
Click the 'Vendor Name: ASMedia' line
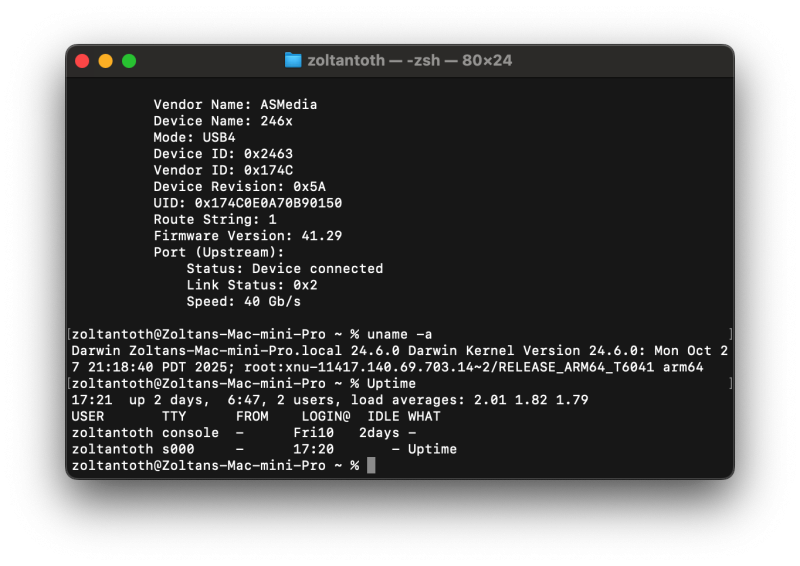click(x=235, y=105)
